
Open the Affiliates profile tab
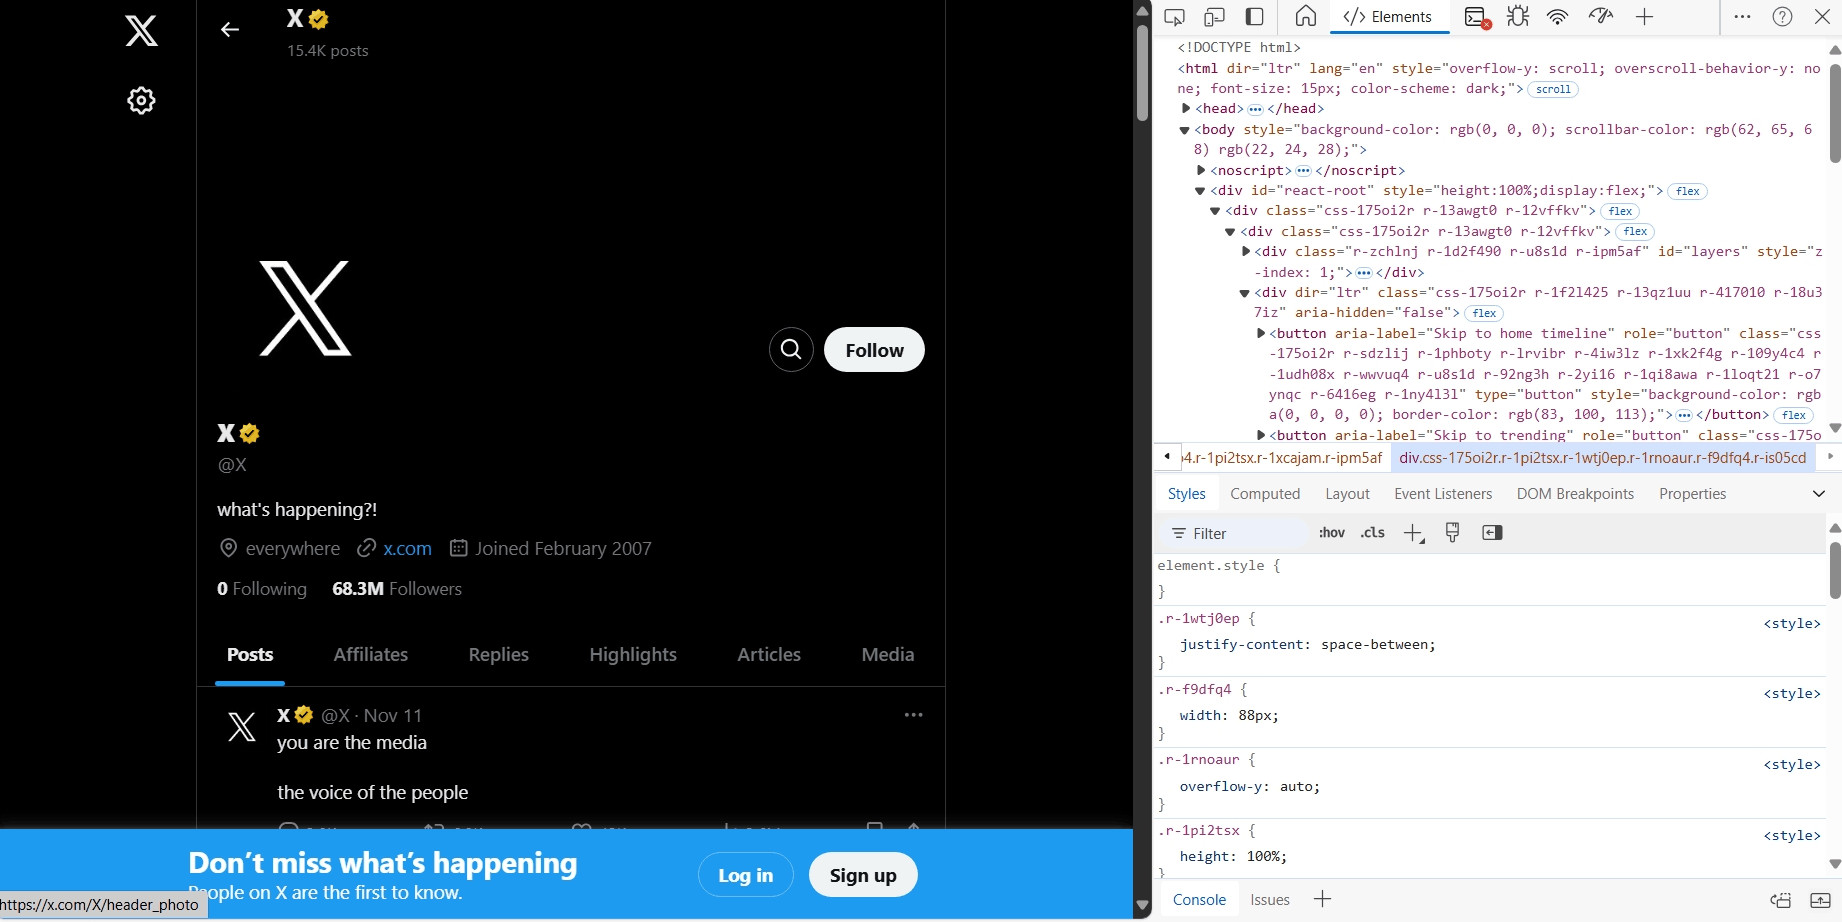[371, 655]
